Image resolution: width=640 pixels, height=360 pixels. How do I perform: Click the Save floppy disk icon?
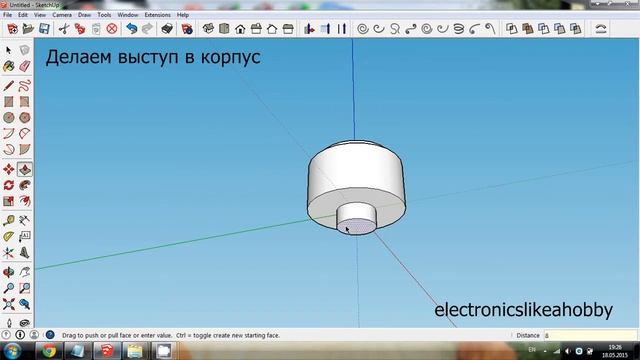point(44,29)
